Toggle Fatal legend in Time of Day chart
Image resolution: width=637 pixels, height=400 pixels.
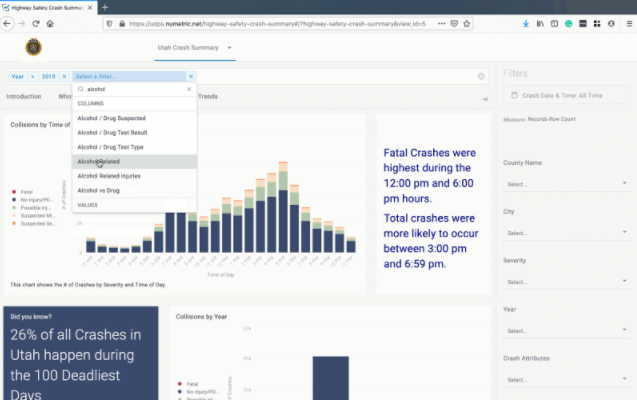click(x=22, y=192)
